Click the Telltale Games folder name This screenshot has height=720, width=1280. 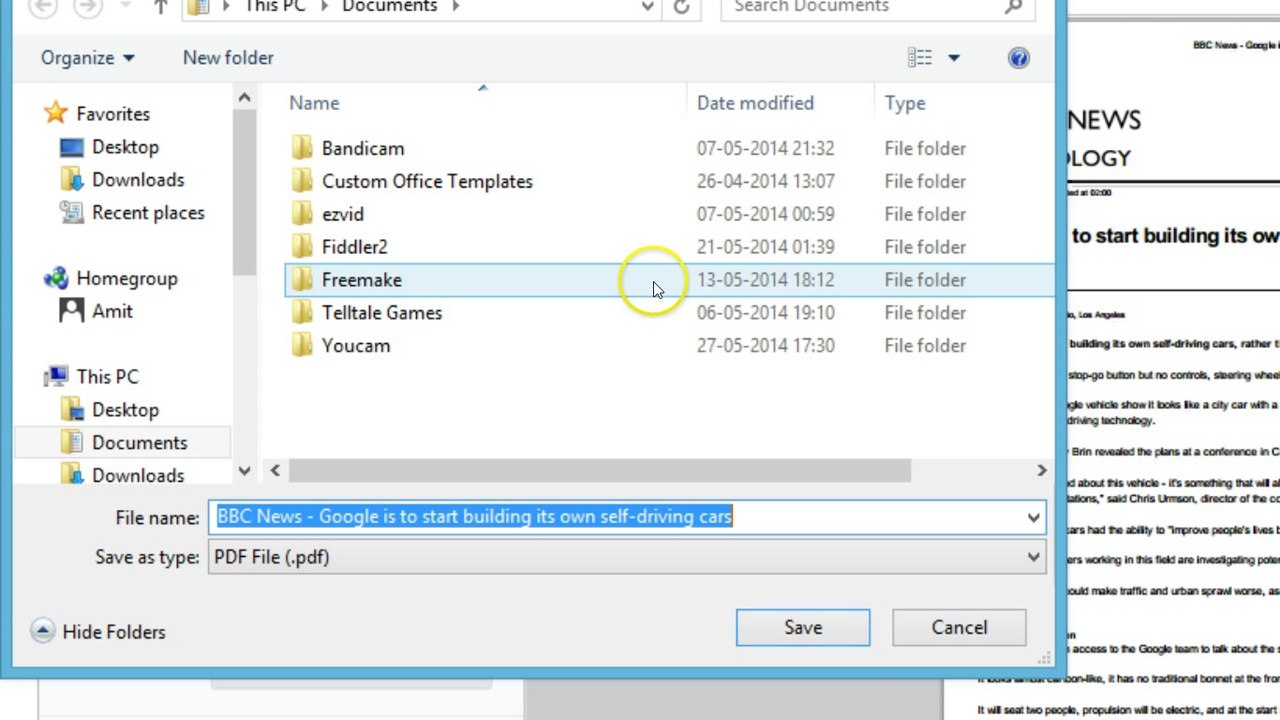pos(382,313)
